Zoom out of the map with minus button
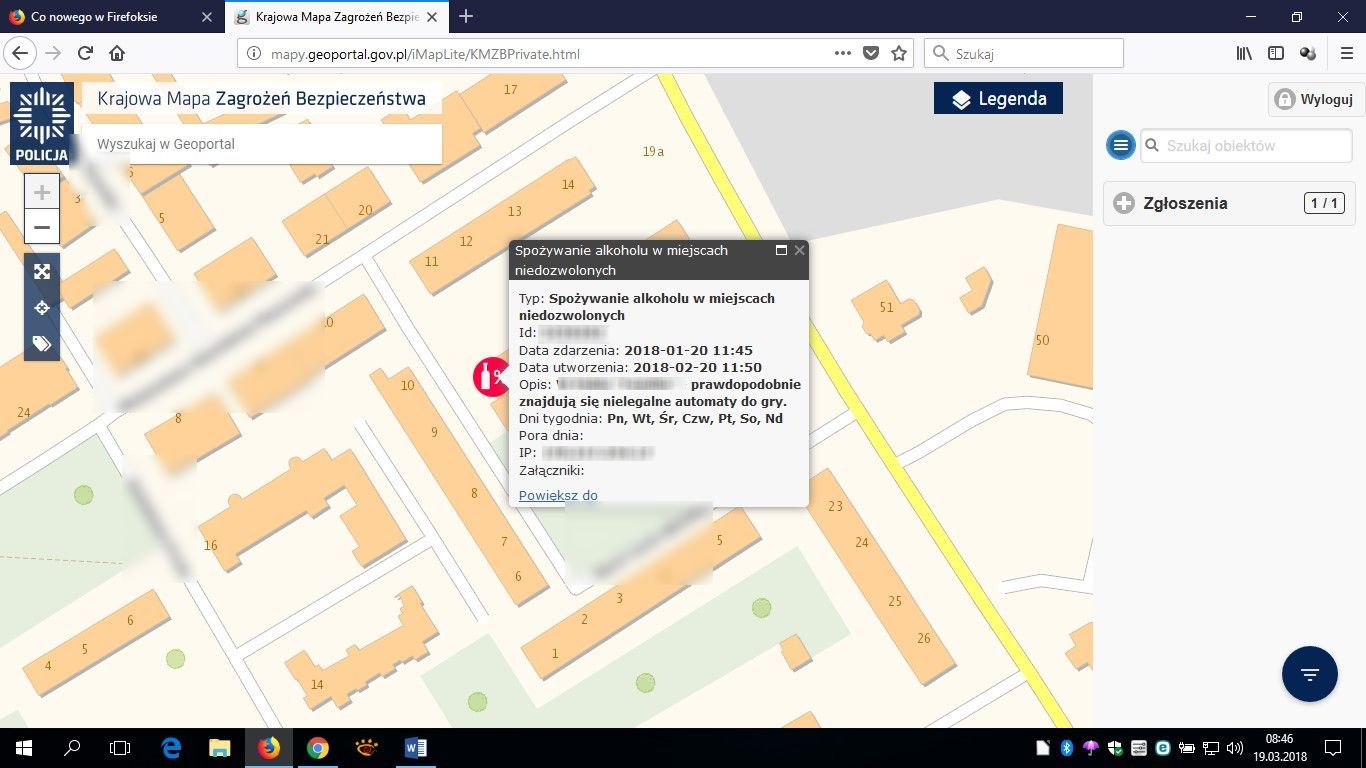Screen dimensions: 1366x768 point(42,227)
